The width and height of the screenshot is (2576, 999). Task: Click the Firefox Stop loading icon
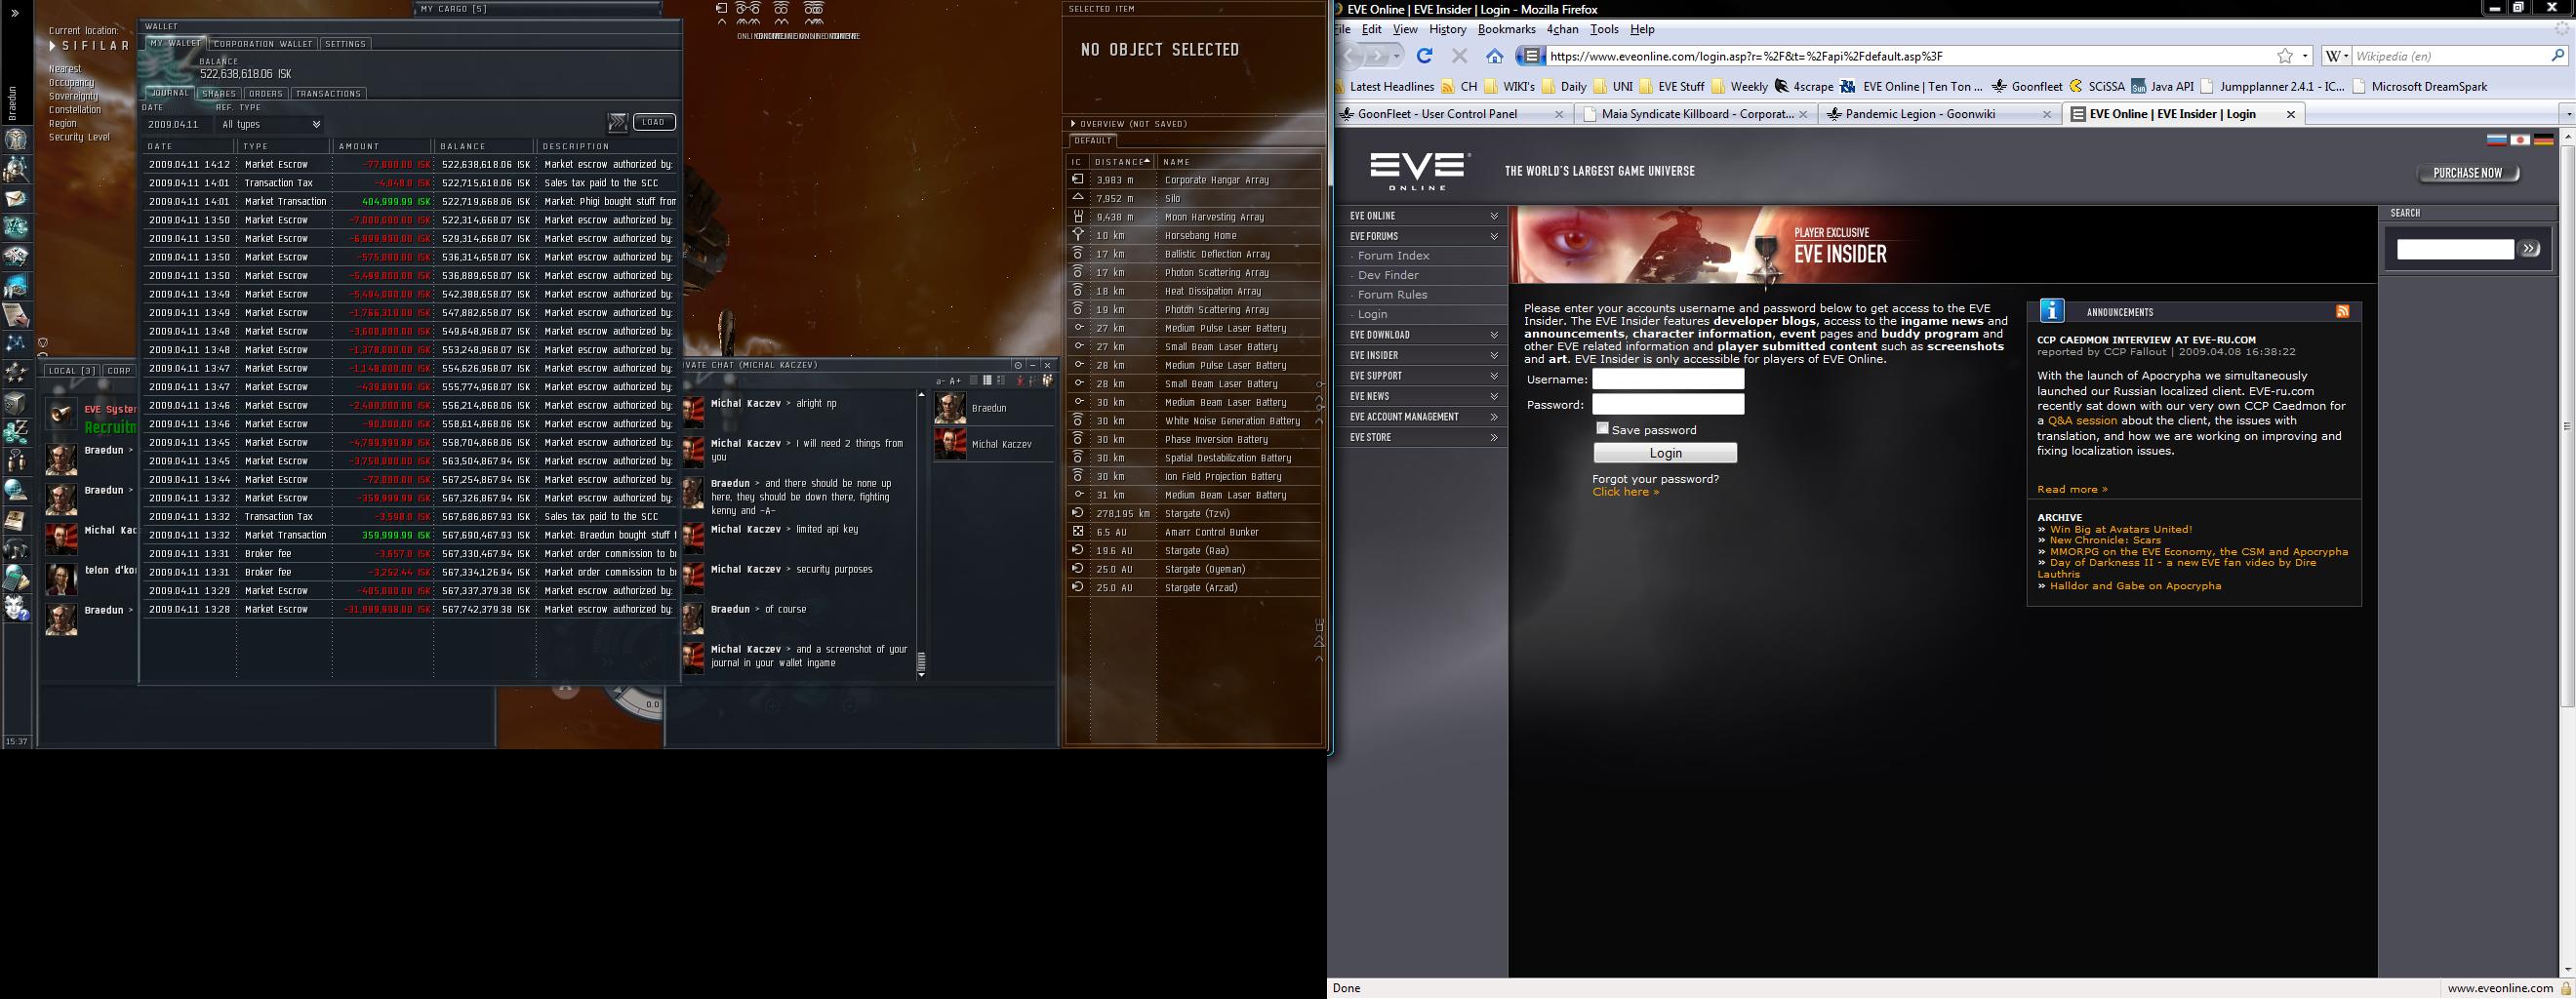[1459, 56]
